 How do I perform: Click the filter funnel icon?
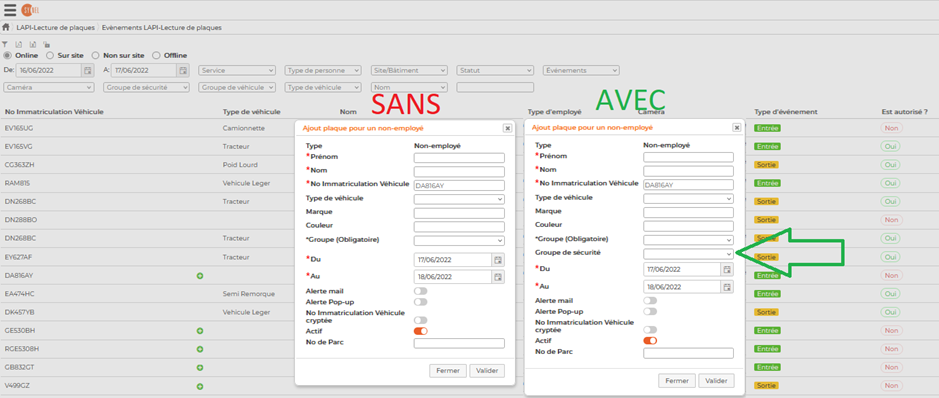[x=5, y=44]
